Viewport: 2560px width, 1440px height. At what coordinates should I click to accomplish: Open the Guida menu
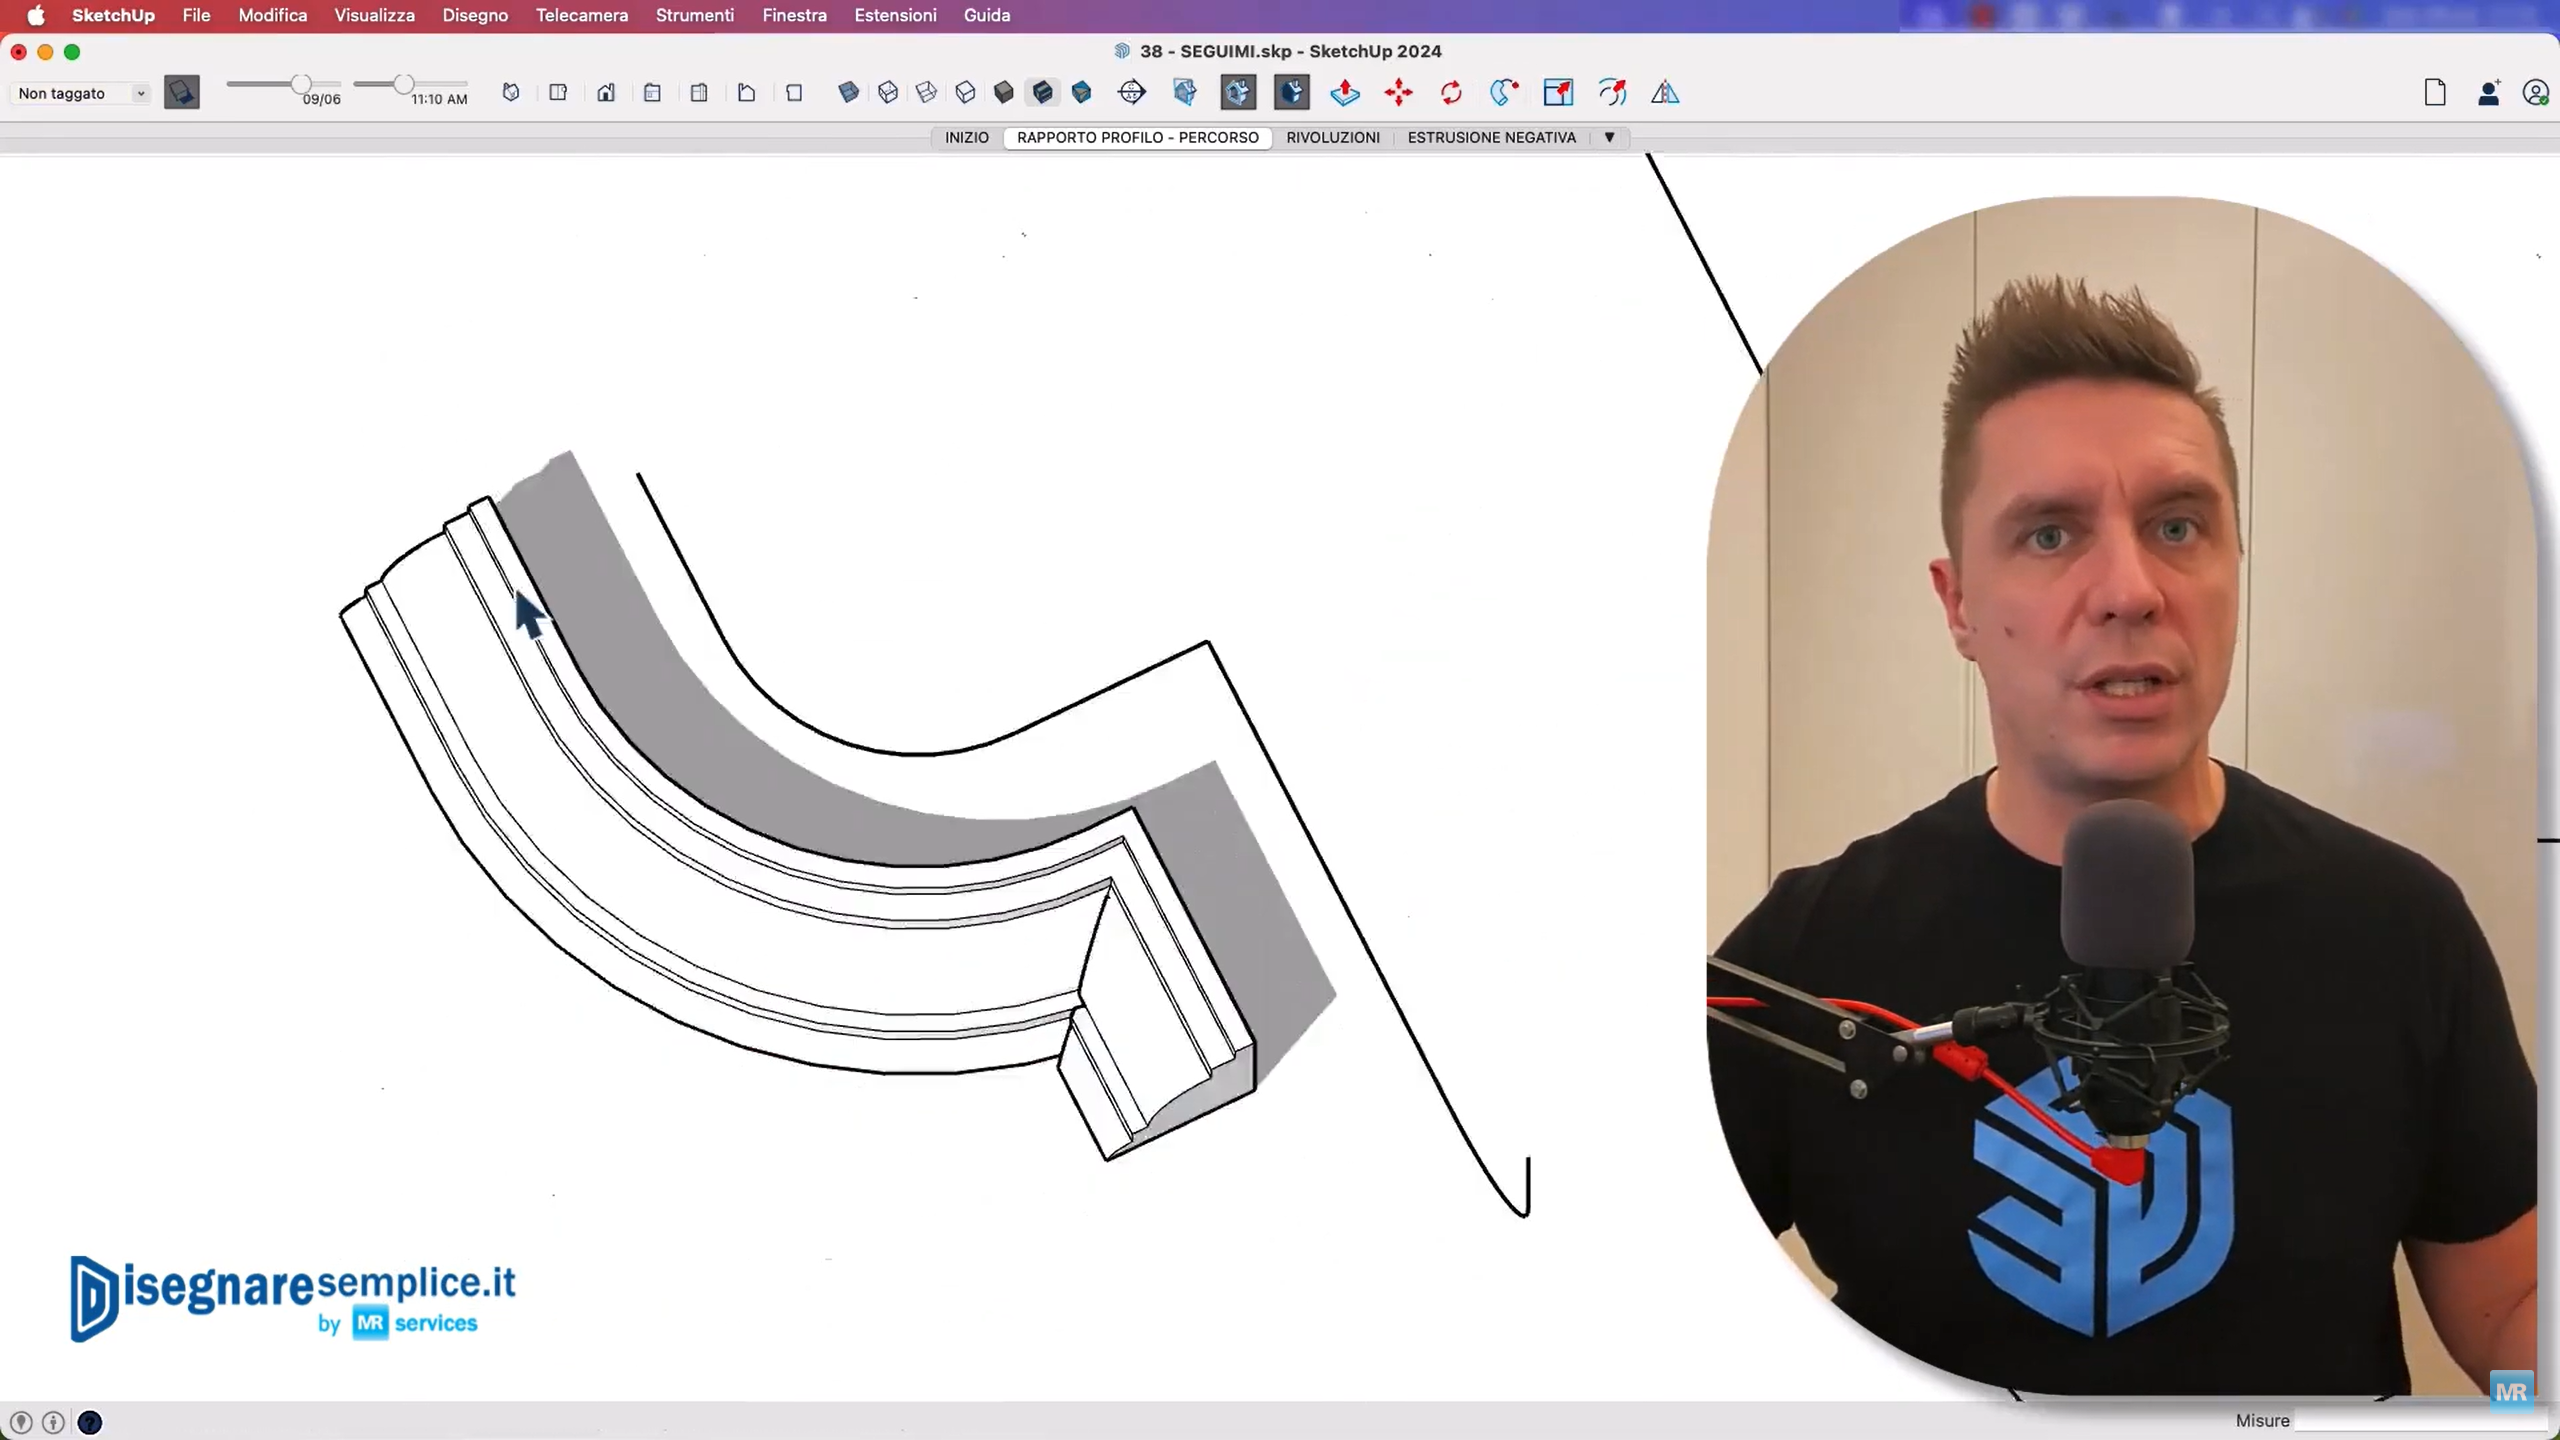[x=987, y=15]
